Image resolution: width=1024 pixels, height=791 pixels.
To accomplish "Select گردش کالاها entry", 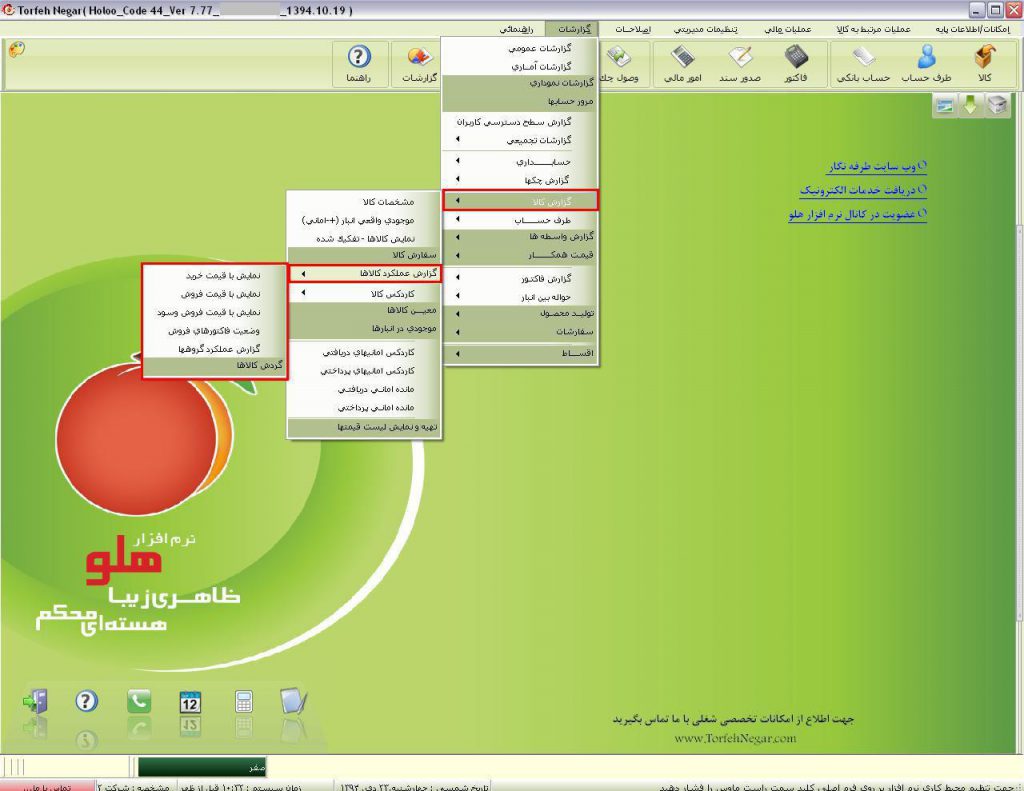I will (215, 366).
